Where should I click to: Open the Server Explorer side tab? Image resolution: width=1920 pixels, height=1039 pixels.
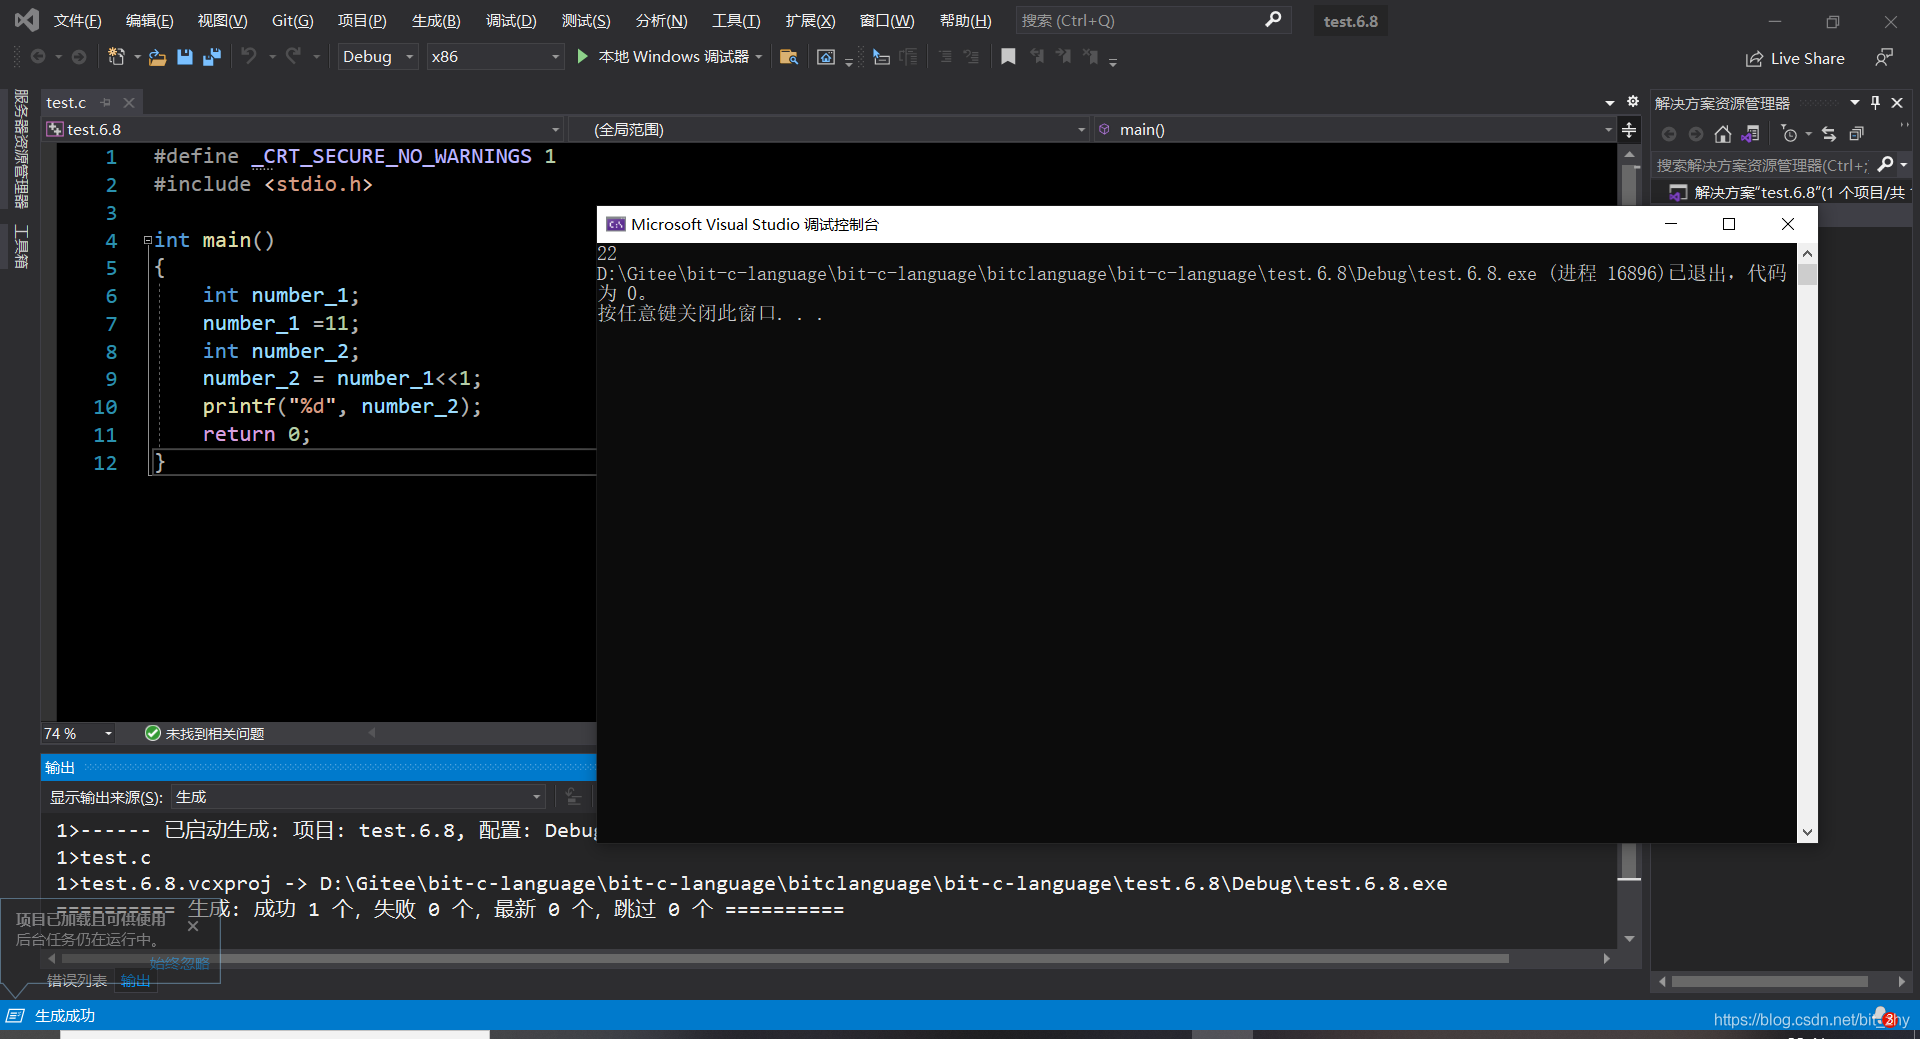point(21,148)
